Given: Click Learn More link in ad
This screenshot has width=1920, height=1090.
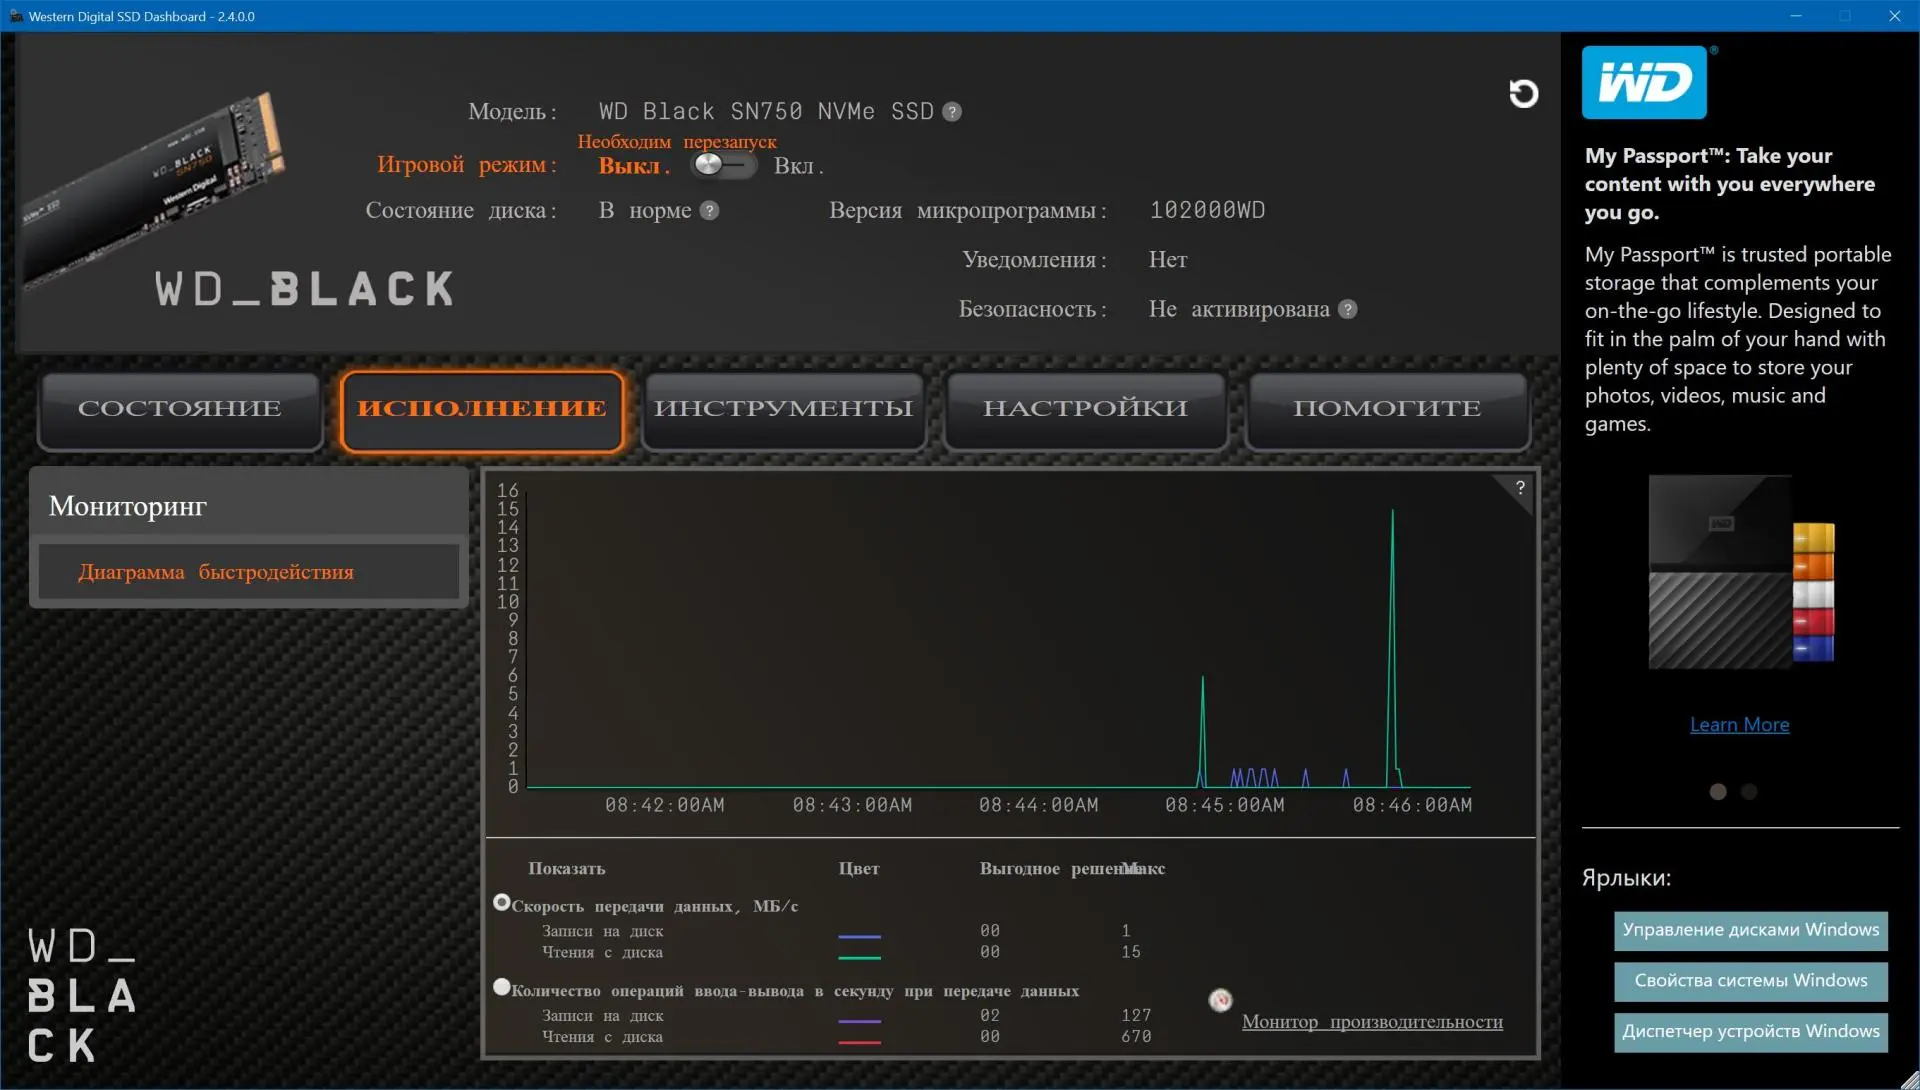Looking at the screenshot, I should (x=1739, y=725).
